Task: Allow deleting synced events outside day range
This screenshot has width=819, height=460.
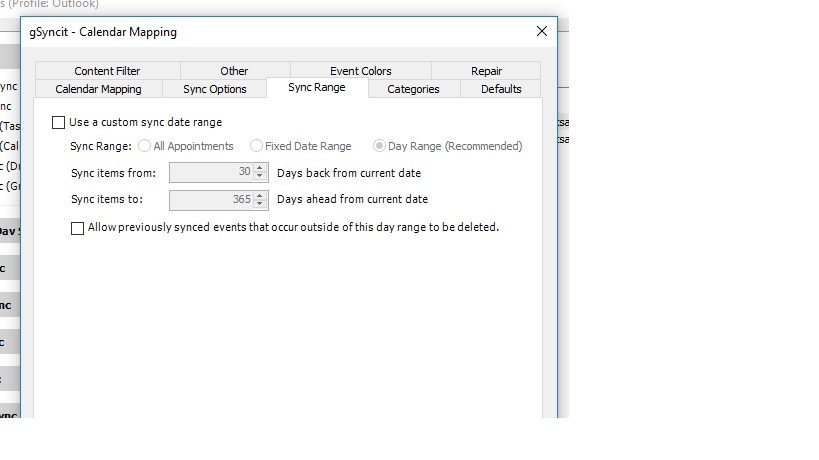Action: click(77, 228)
